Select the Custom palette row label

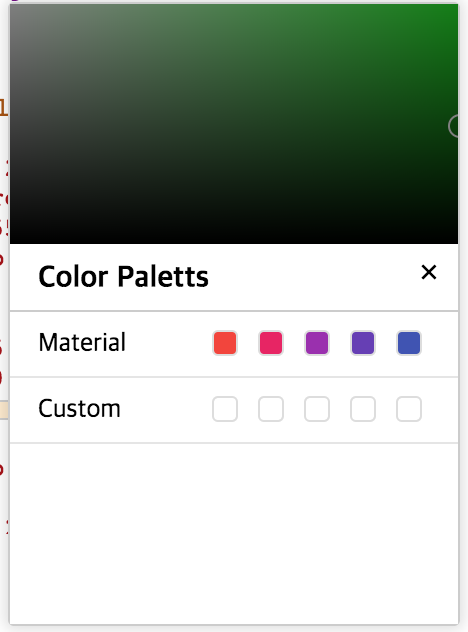tap(79, 409)
